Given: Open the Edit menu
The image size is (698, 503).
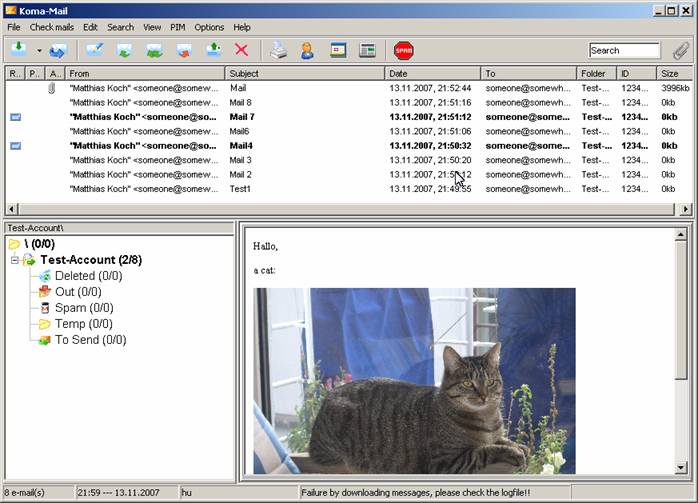Looking at the screenshot, I should click(90, 27).
